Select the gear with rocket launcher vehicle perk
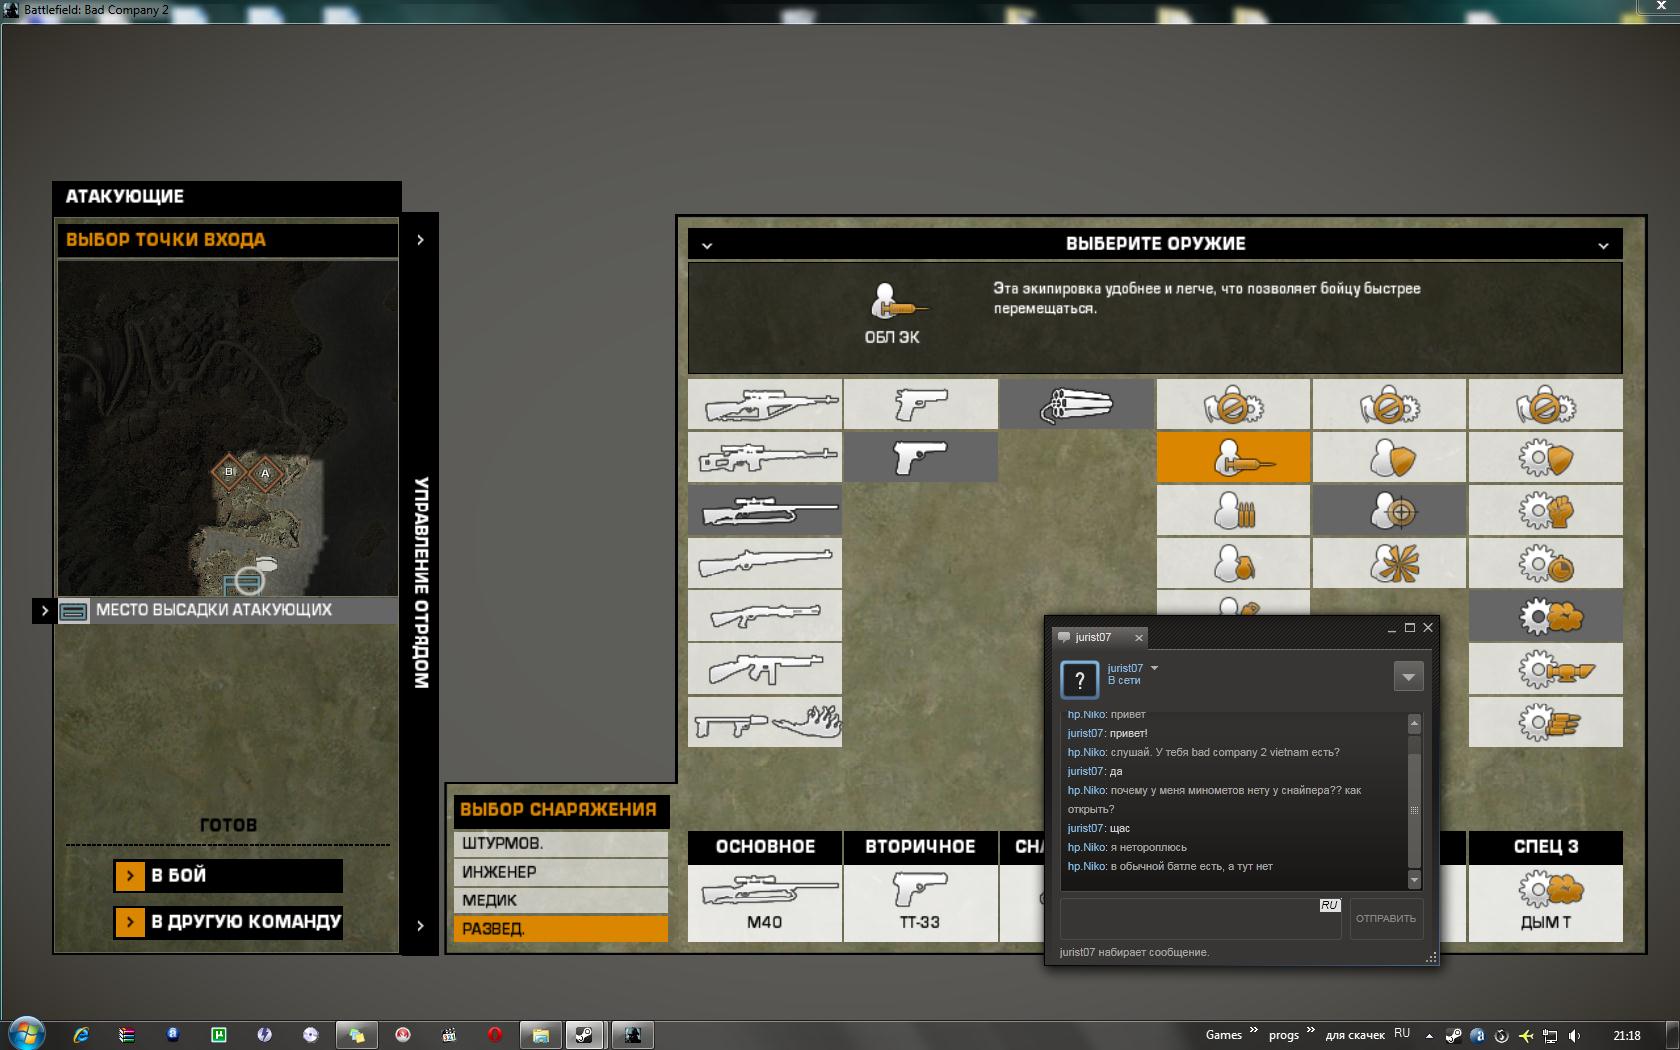This screenshot has height=1050, width=1680. [x=1545, y=669]
